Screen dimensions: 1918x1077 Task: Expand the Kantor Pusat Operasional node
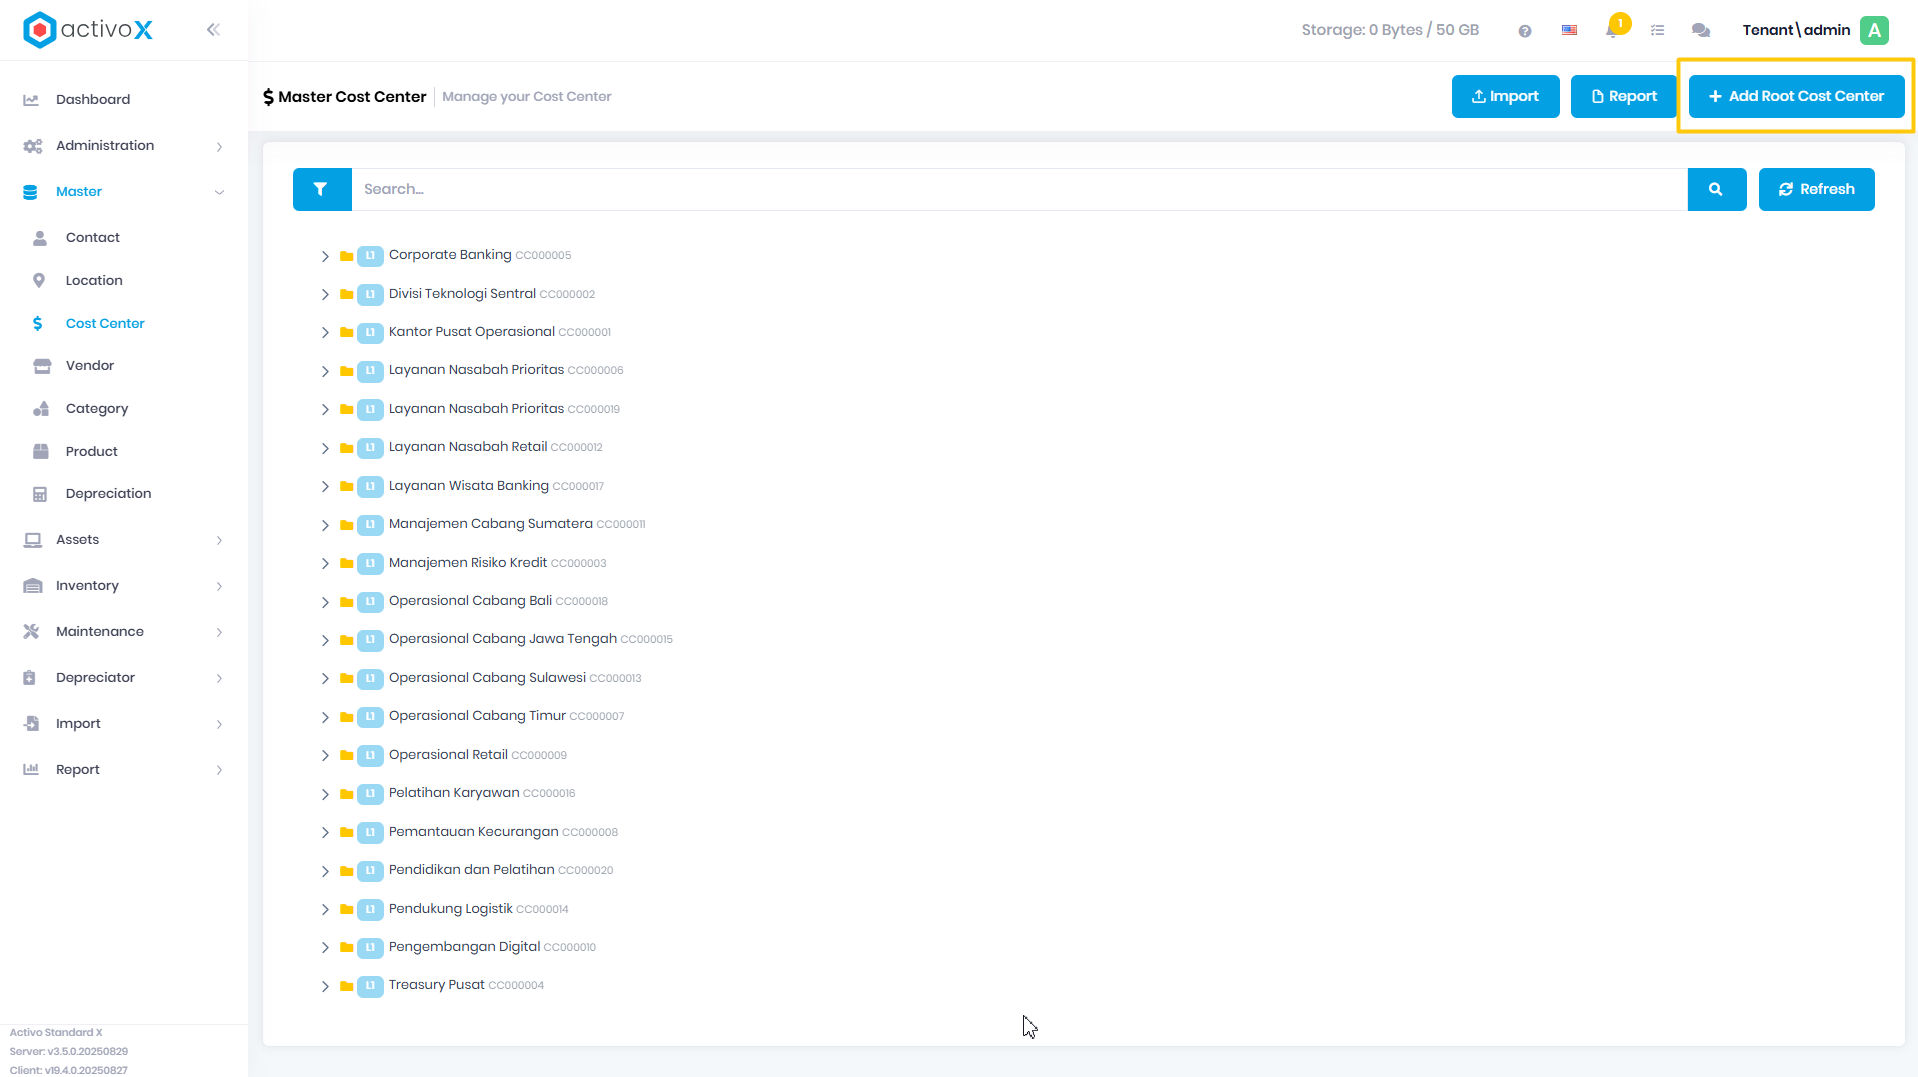325,332
